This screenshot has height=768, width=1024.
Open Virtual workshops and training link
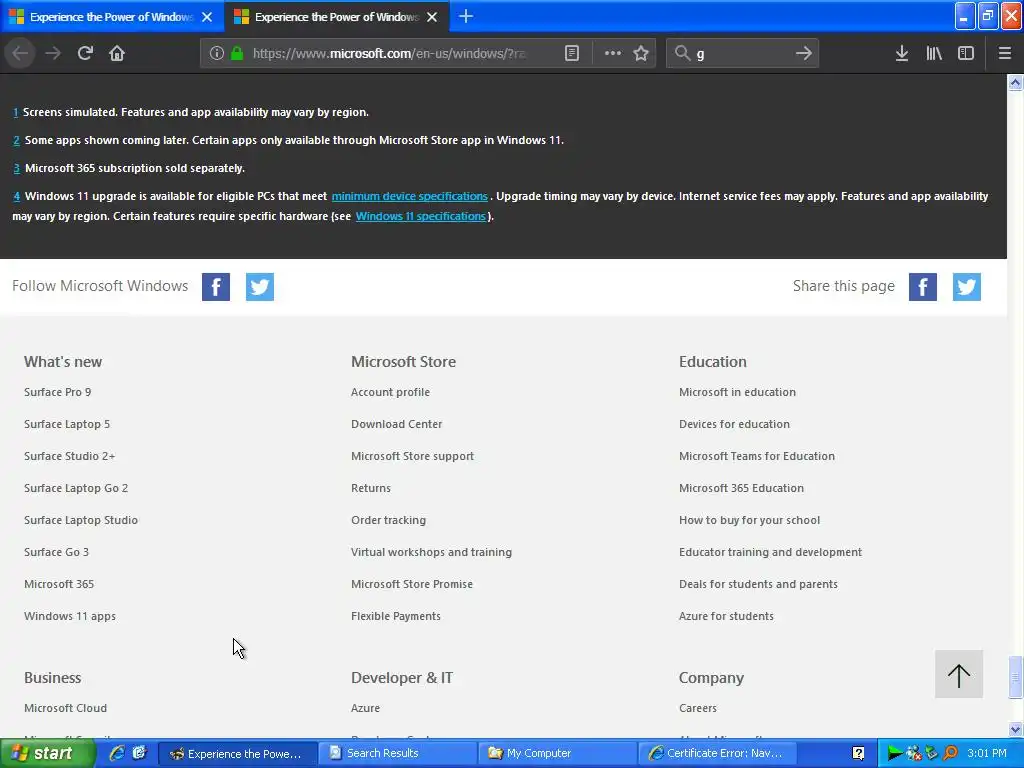(431, 552)
